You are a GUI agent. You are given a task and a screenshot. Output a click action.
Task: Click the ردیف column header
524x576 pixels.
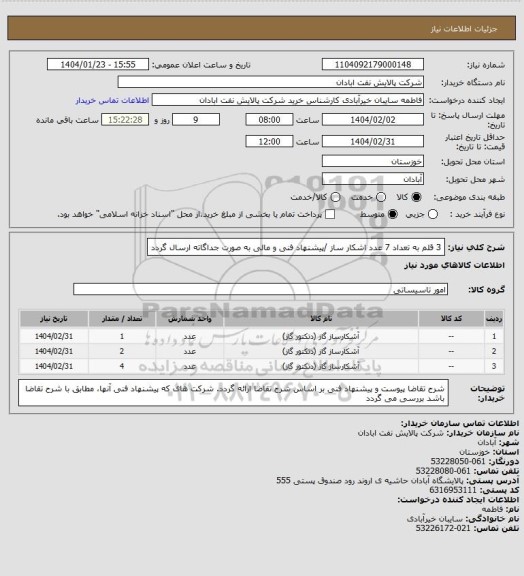pyautogui.click(x=494, y=319)
